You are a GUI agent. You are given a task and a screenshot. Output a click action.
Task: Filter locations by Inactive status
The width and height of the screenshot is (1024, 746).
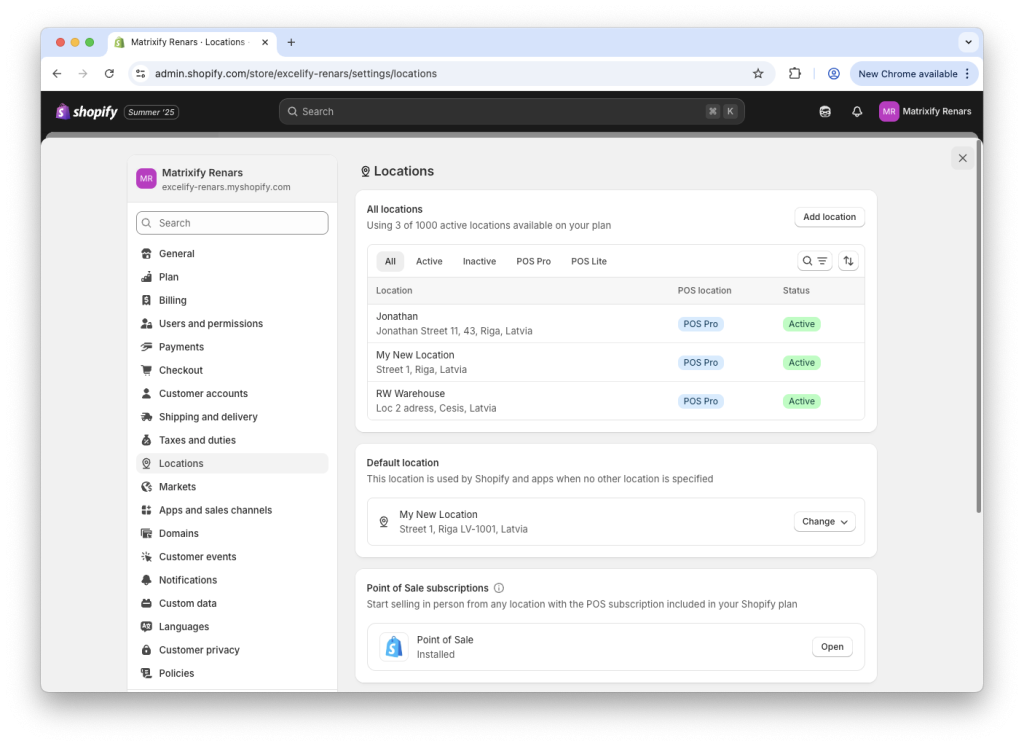pos(478,260)
